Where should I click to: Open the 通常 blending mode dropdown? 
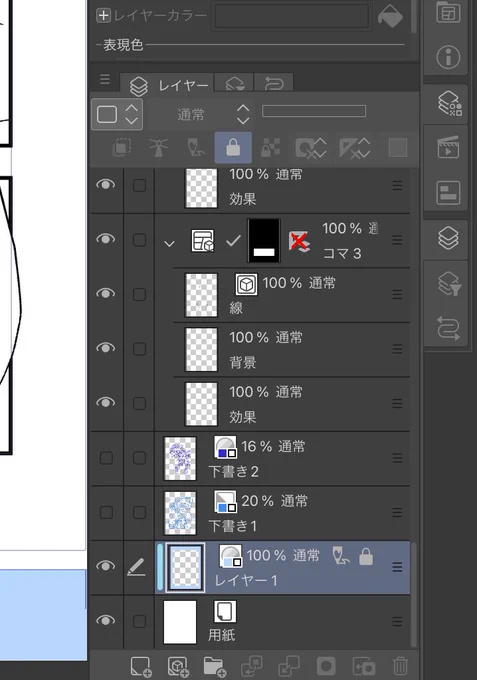[x=213, y=114]
